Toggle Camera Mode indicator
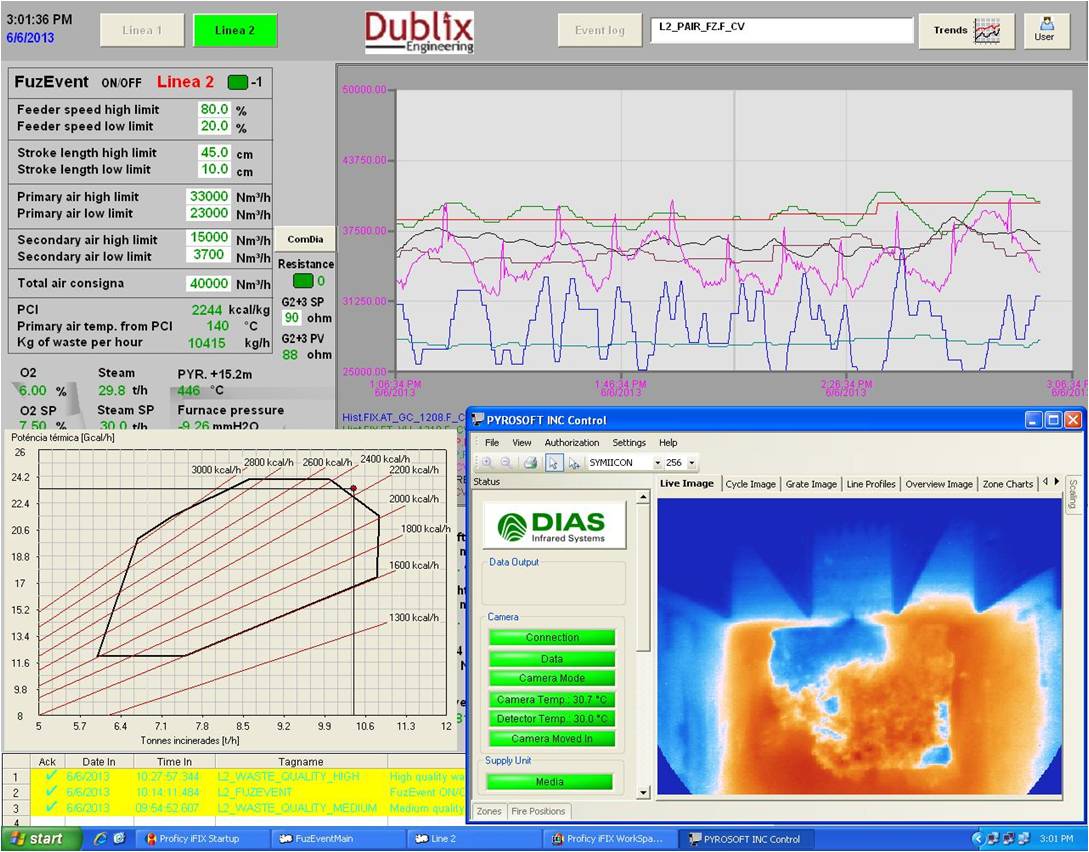The width and height of the screenshot is (1089, 852). click(x=552, y=678)
